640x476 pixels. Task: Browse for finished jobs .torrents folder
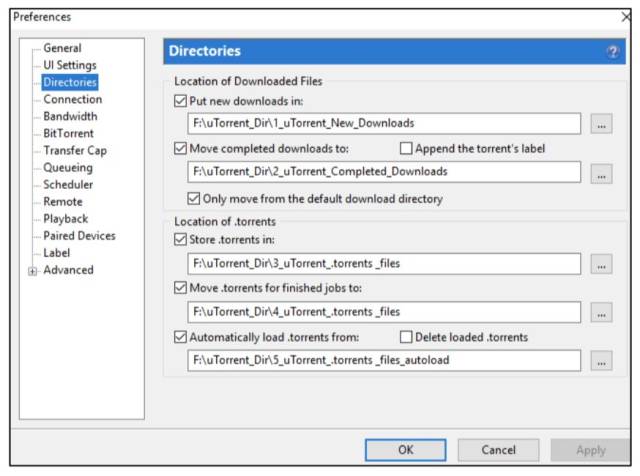(601, 312)
